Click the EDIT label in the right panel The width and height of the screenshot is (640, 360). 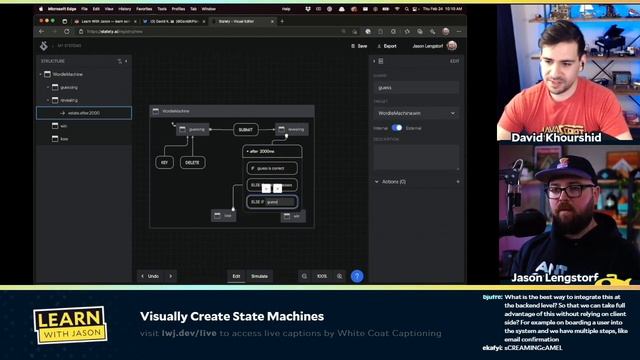pos(454,61)
